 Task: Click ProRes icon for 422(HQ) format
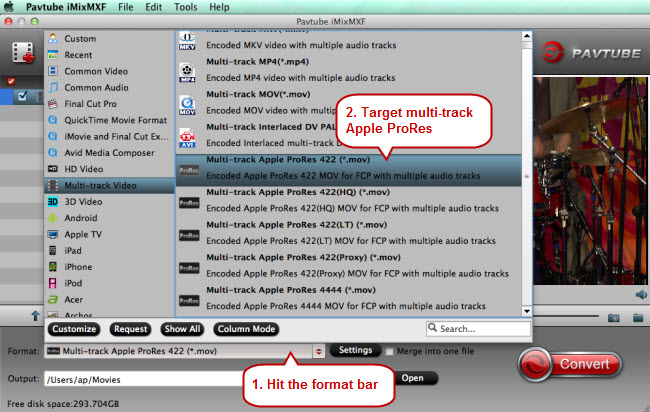point(189,203)
